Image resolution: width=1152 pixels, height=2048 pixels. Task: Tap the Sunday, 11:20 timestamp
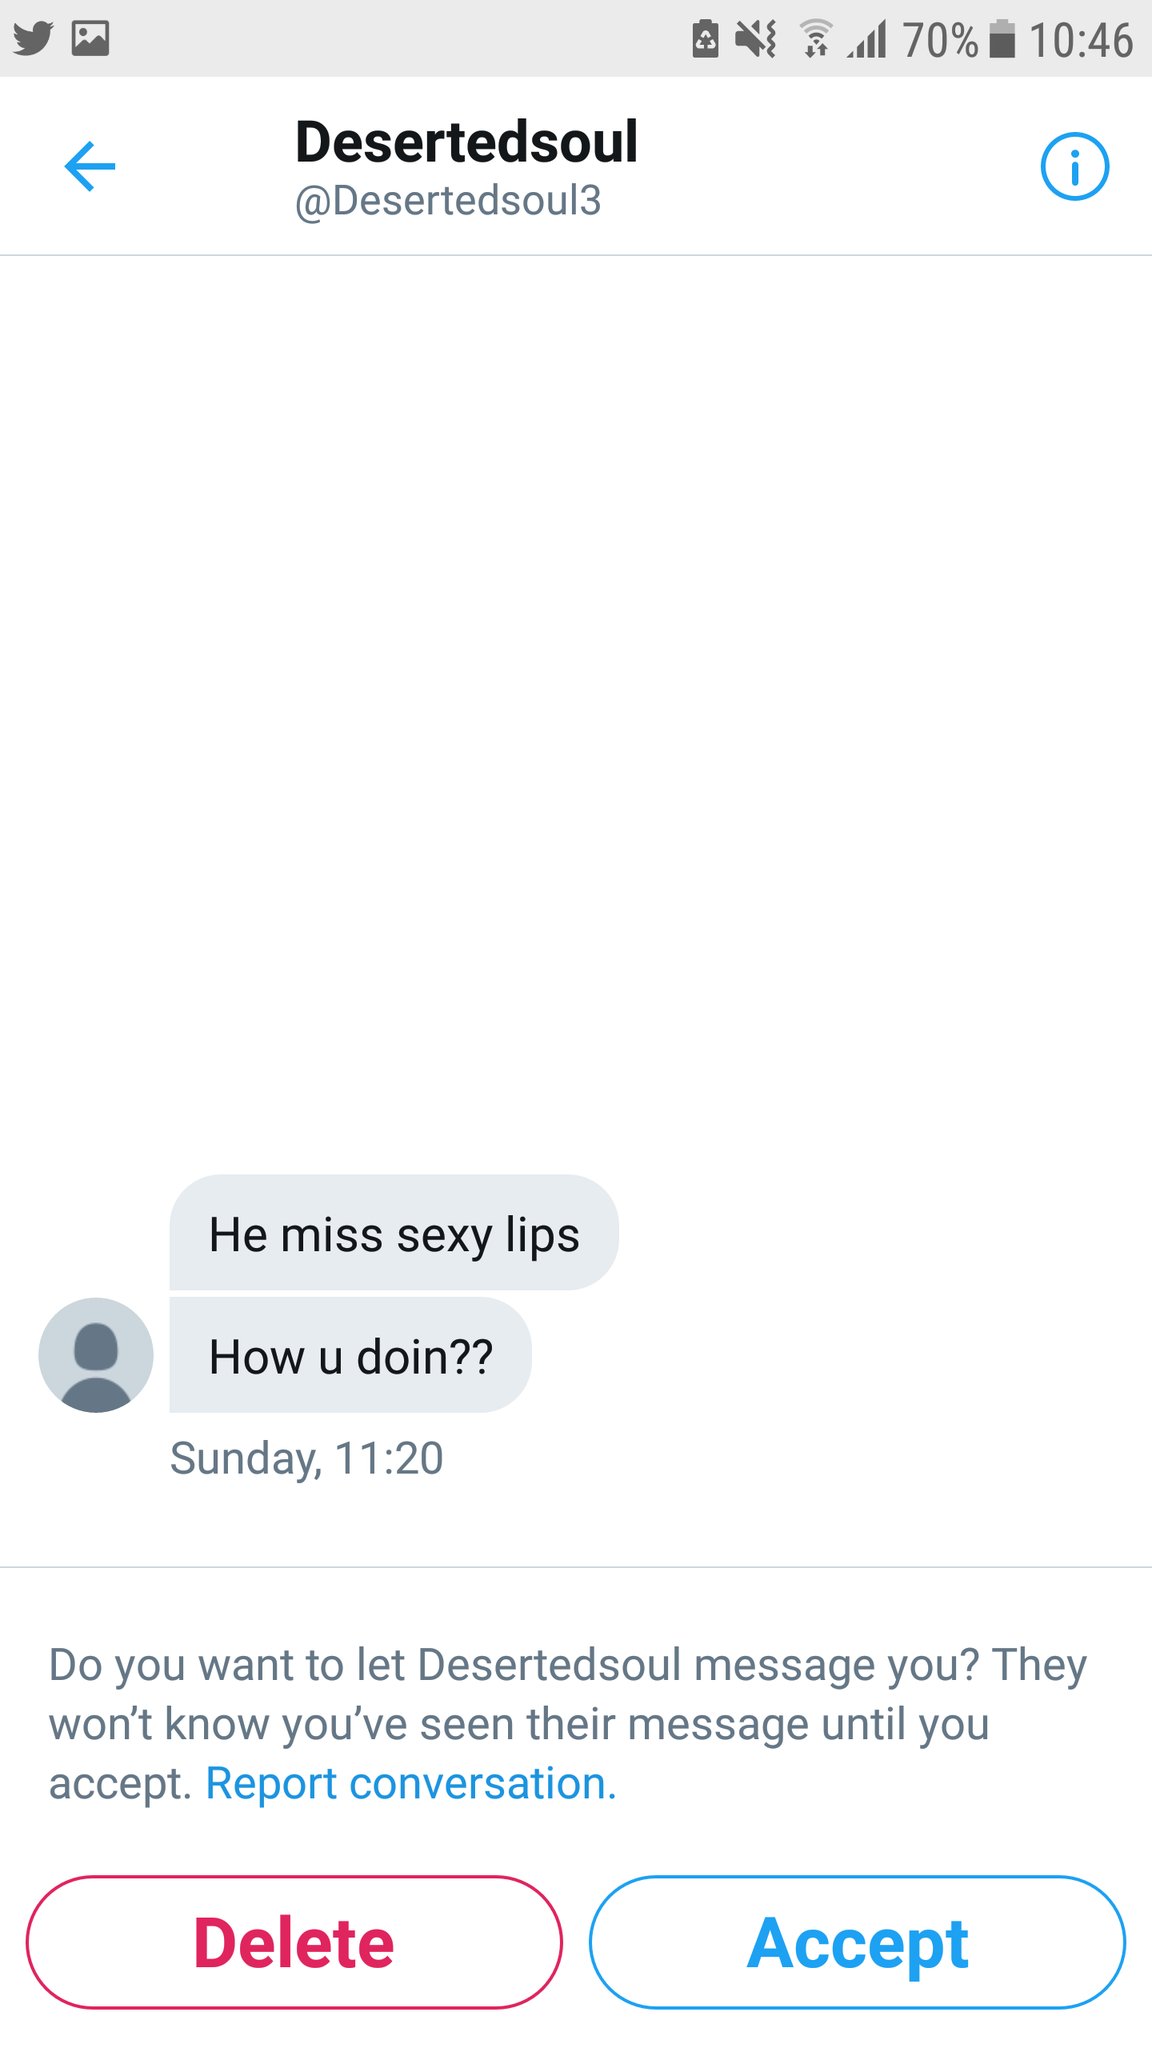click(306, 1458)
